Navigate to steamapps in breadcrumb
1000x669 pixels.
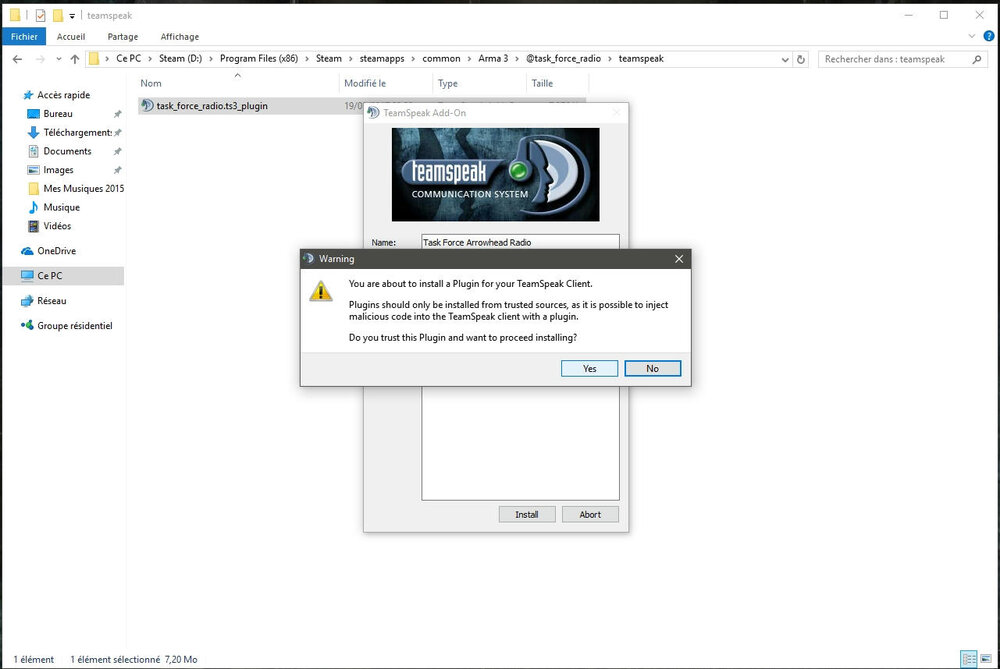point(382,59)
